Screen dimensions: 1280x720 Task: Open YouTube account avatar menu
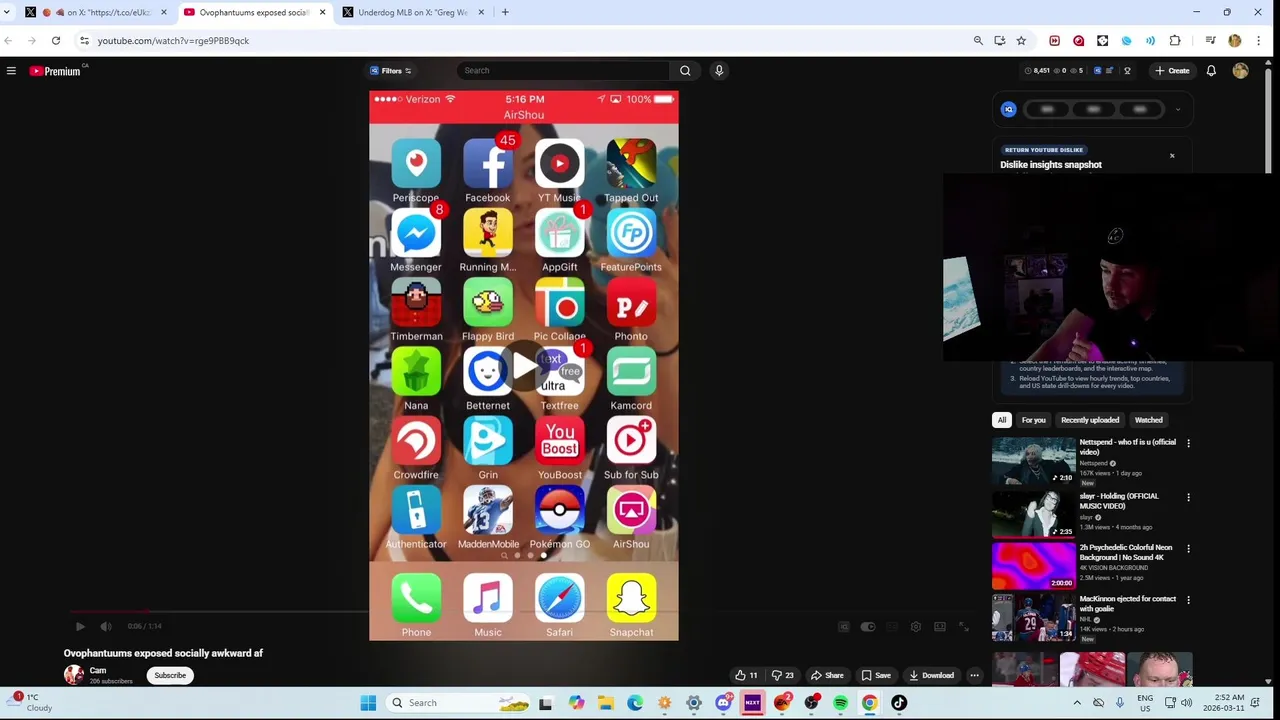pos(1241,71)
